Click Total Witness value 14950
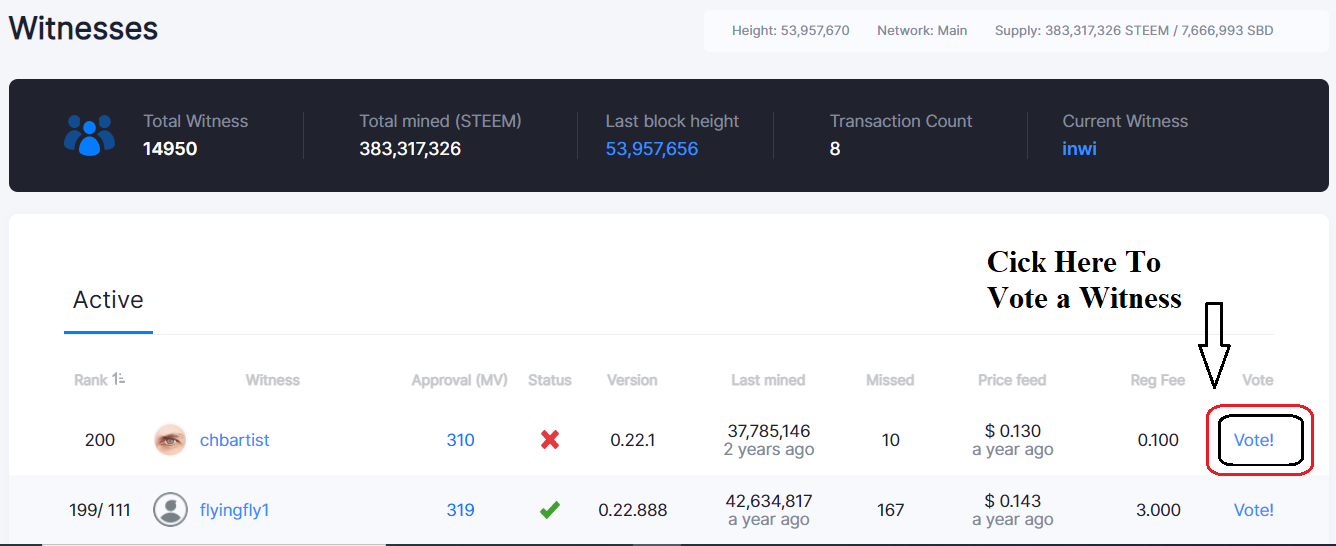The width and height of the screenshot is (1336, 546). pos(170,149)
